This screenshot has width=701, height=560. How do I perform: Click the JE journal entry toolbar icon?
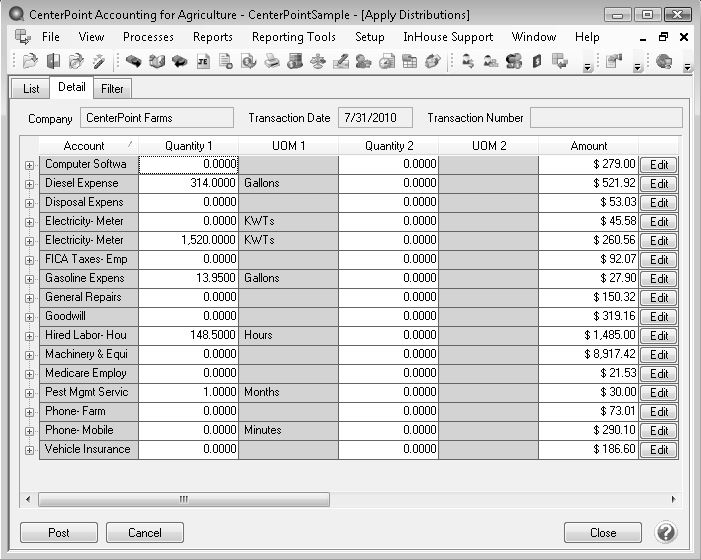click(x=203, y=61)
